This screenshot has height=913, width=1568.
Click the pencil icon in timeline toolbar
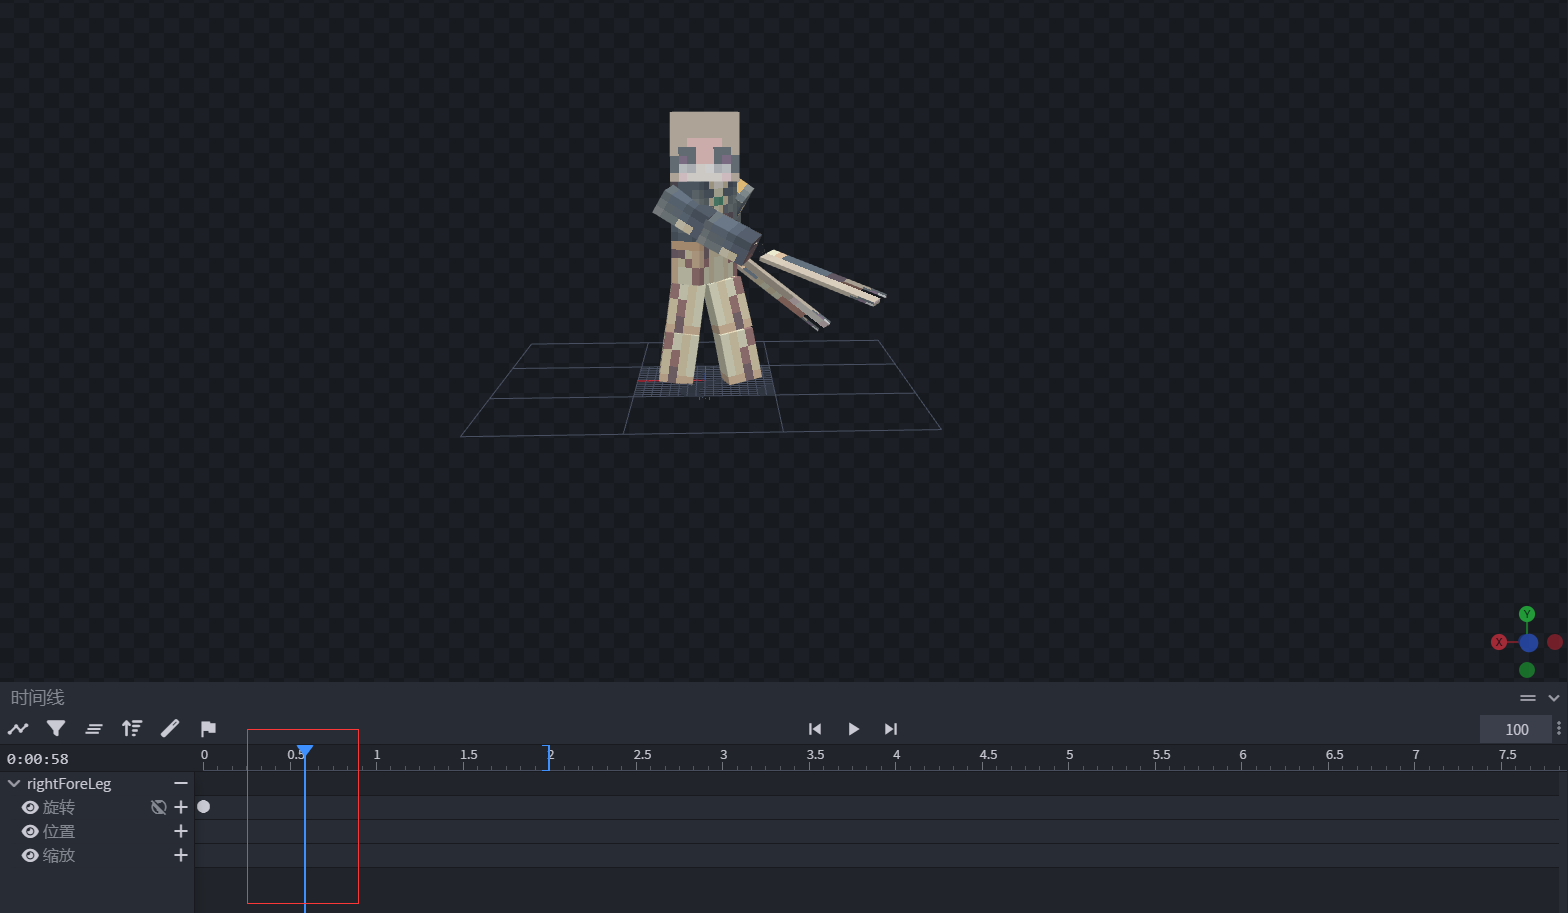tap(170, 729)
